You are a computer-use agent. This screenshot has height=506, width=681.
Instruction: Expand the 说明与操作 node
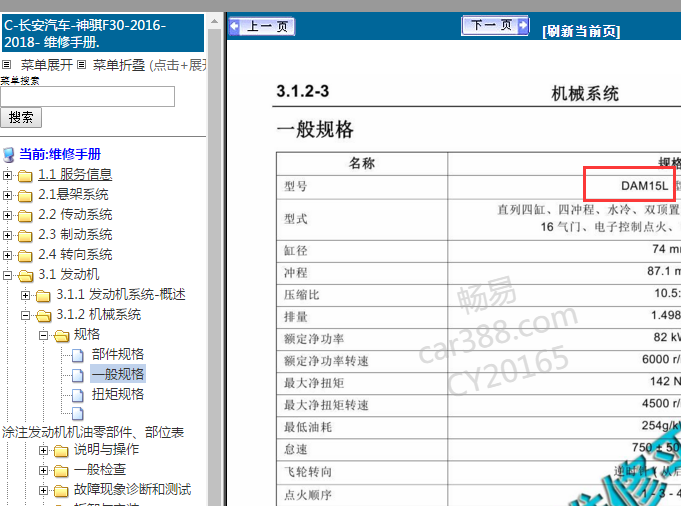pyautogui.click(x=43, y=450)
